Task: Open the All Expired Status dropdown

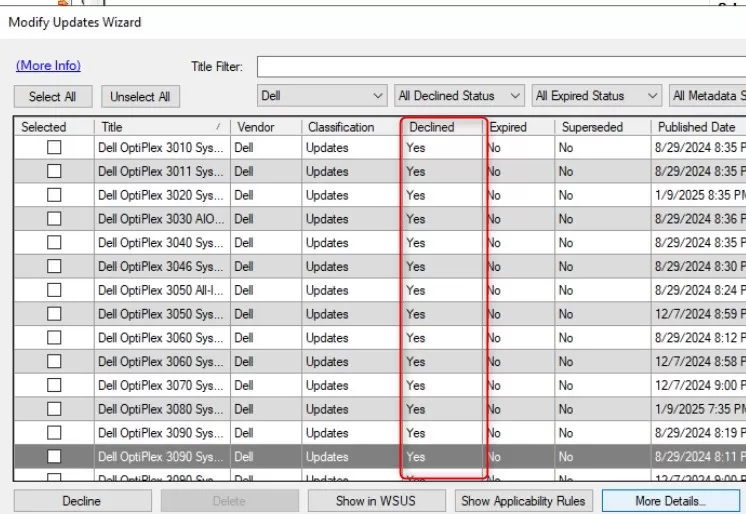Action: point(597,96)
